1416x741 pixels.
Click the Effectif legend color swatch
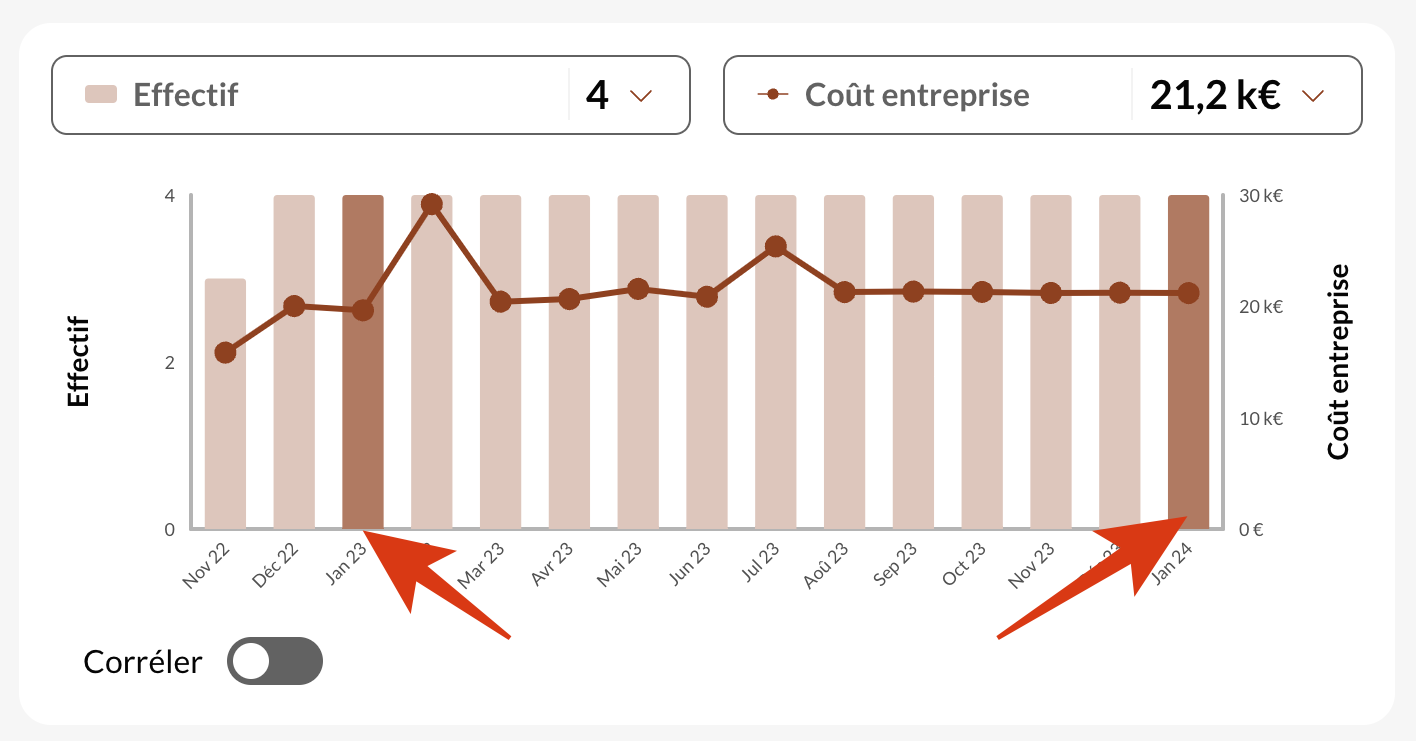tap(102, 95)
